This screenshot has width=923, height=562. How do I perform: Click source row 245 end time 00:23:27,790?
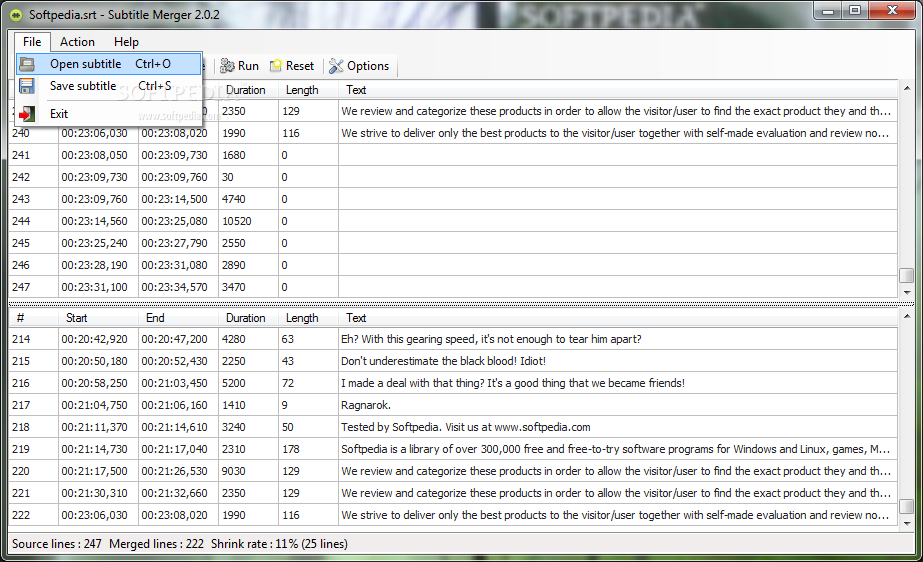(174, 243)
